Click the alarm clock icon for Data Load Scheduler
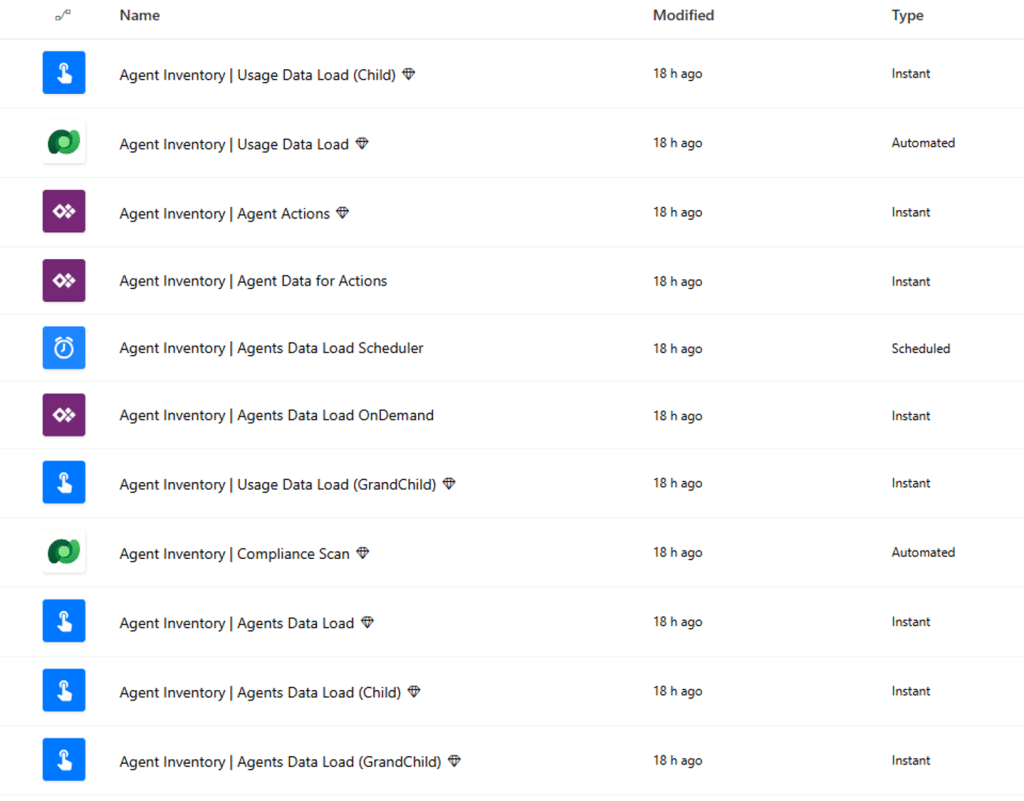The width and height of the screenshot is (1024, 801). (x=64, y=347)
